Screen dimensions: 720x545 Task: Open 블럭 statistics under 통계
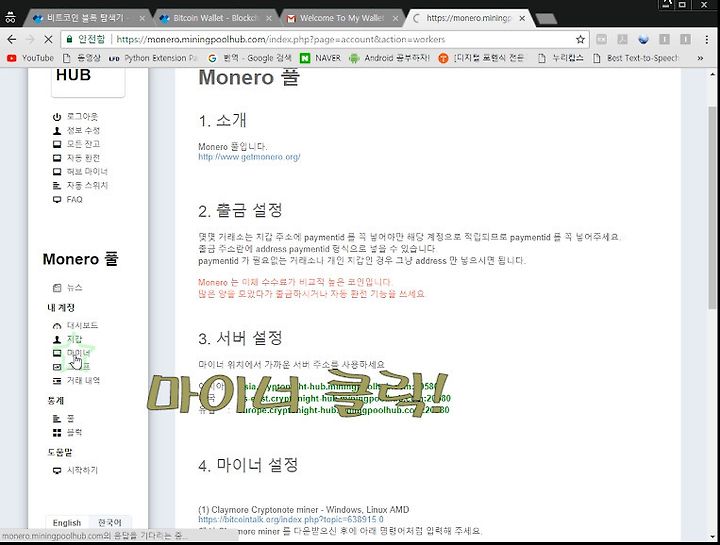pyautogui.click(x=68, y=433)
